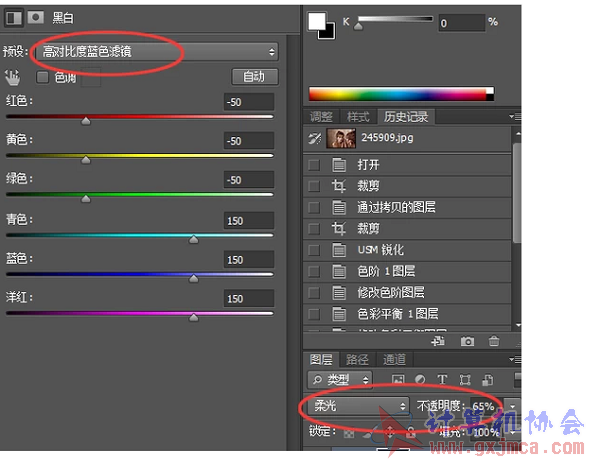Screen dimensions: 600x466
Task: Click the 245909.jpg snapshot thumbnail
Action: point(341,138)
